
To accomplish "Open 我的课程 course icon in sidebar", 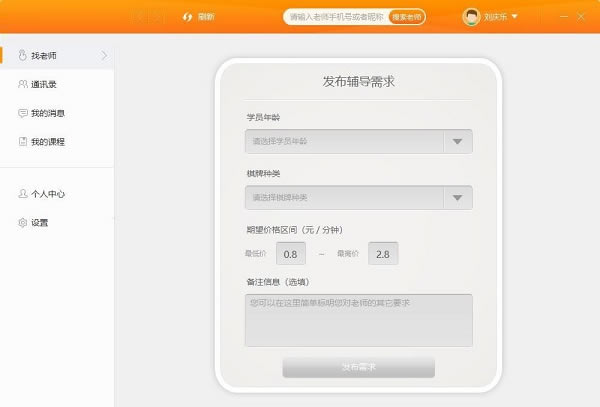I will tap(22, 142).
